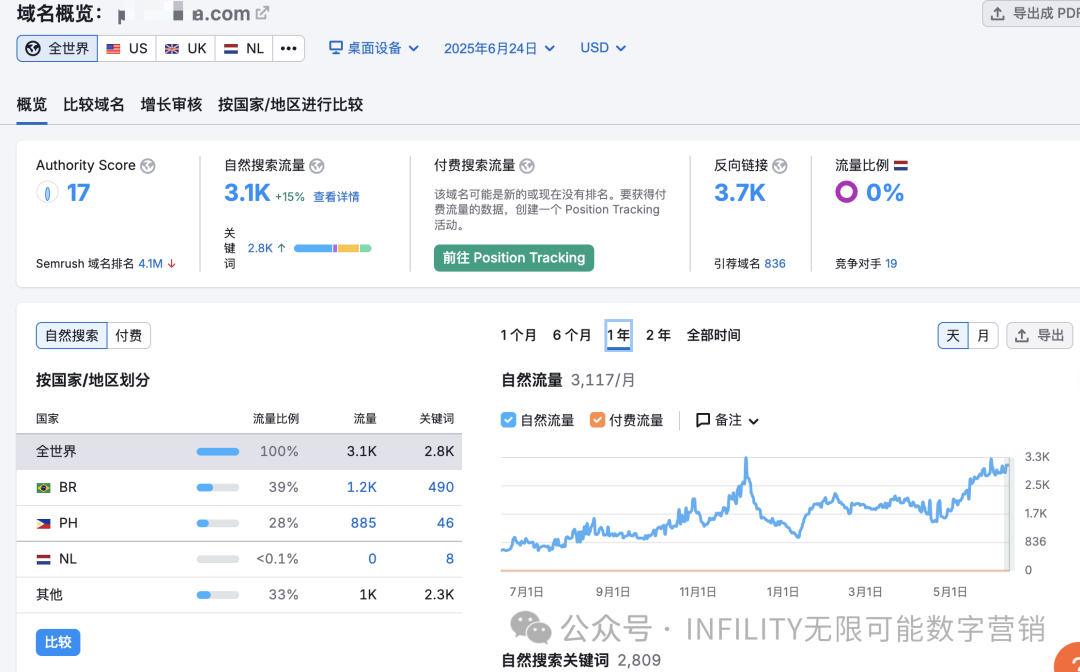1080x672 pixels.
Task: Click the NL keywords value 8
Action: pyautogui.click(x=450, y=559)
